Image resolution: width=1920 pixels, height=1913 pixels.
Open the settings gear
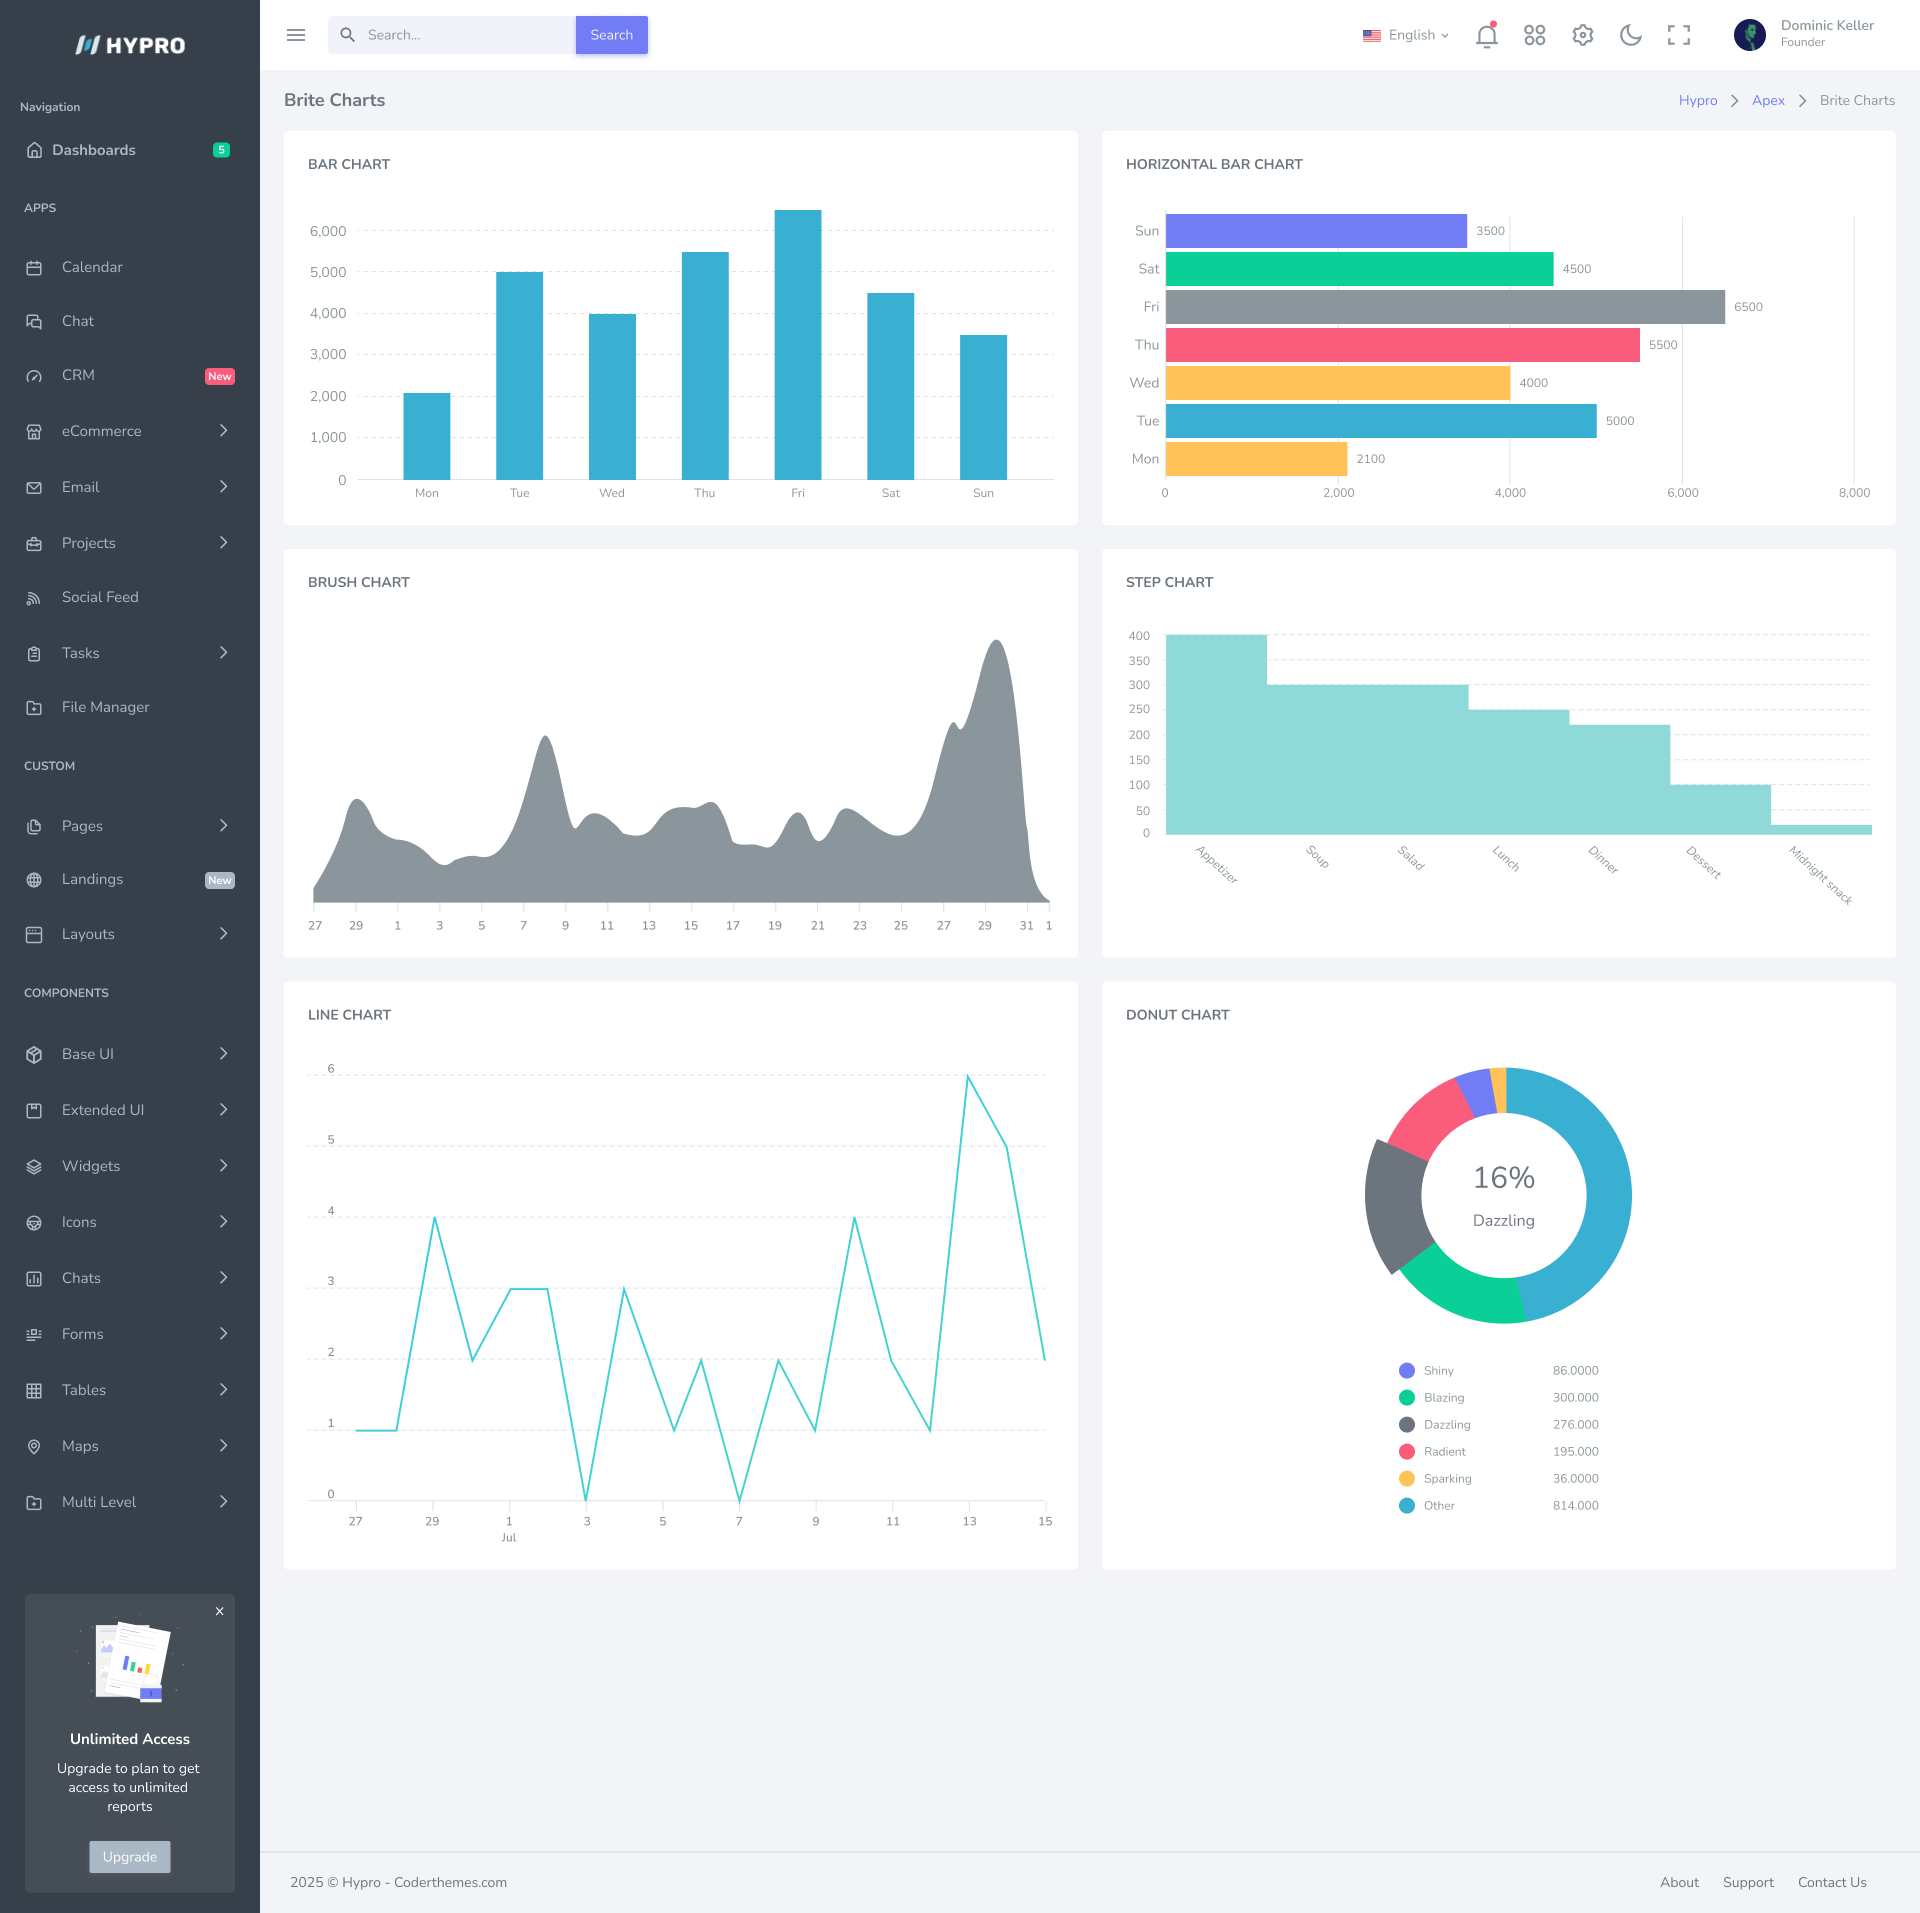1583,35
